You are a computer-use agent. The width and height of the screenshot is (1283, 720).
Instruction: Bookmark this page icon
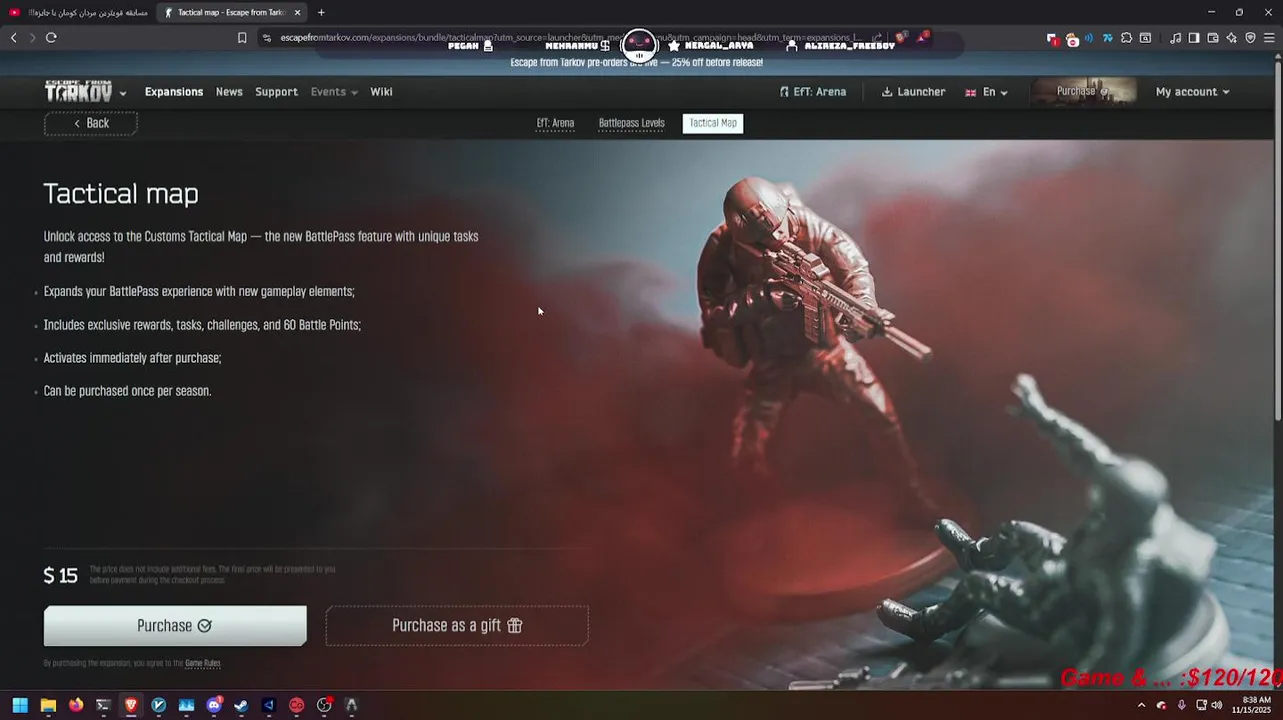pyautogui.click(x=242, y=38)
